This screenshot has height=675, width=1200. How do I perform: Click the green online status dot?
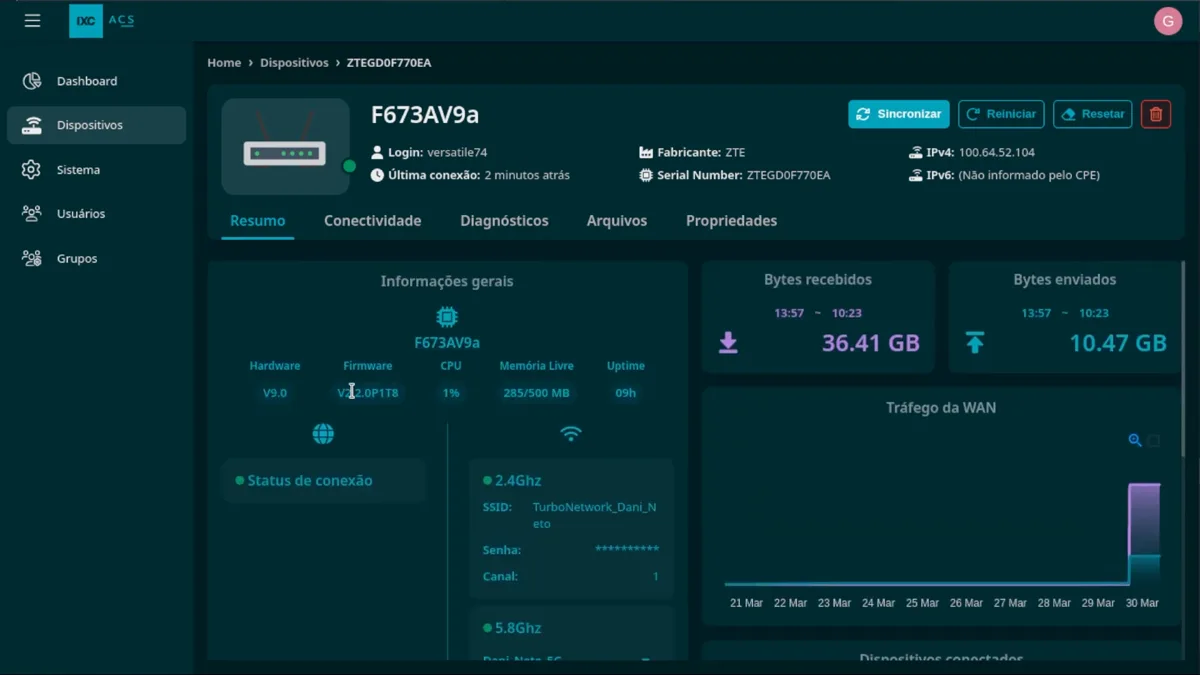coord(349,166)
